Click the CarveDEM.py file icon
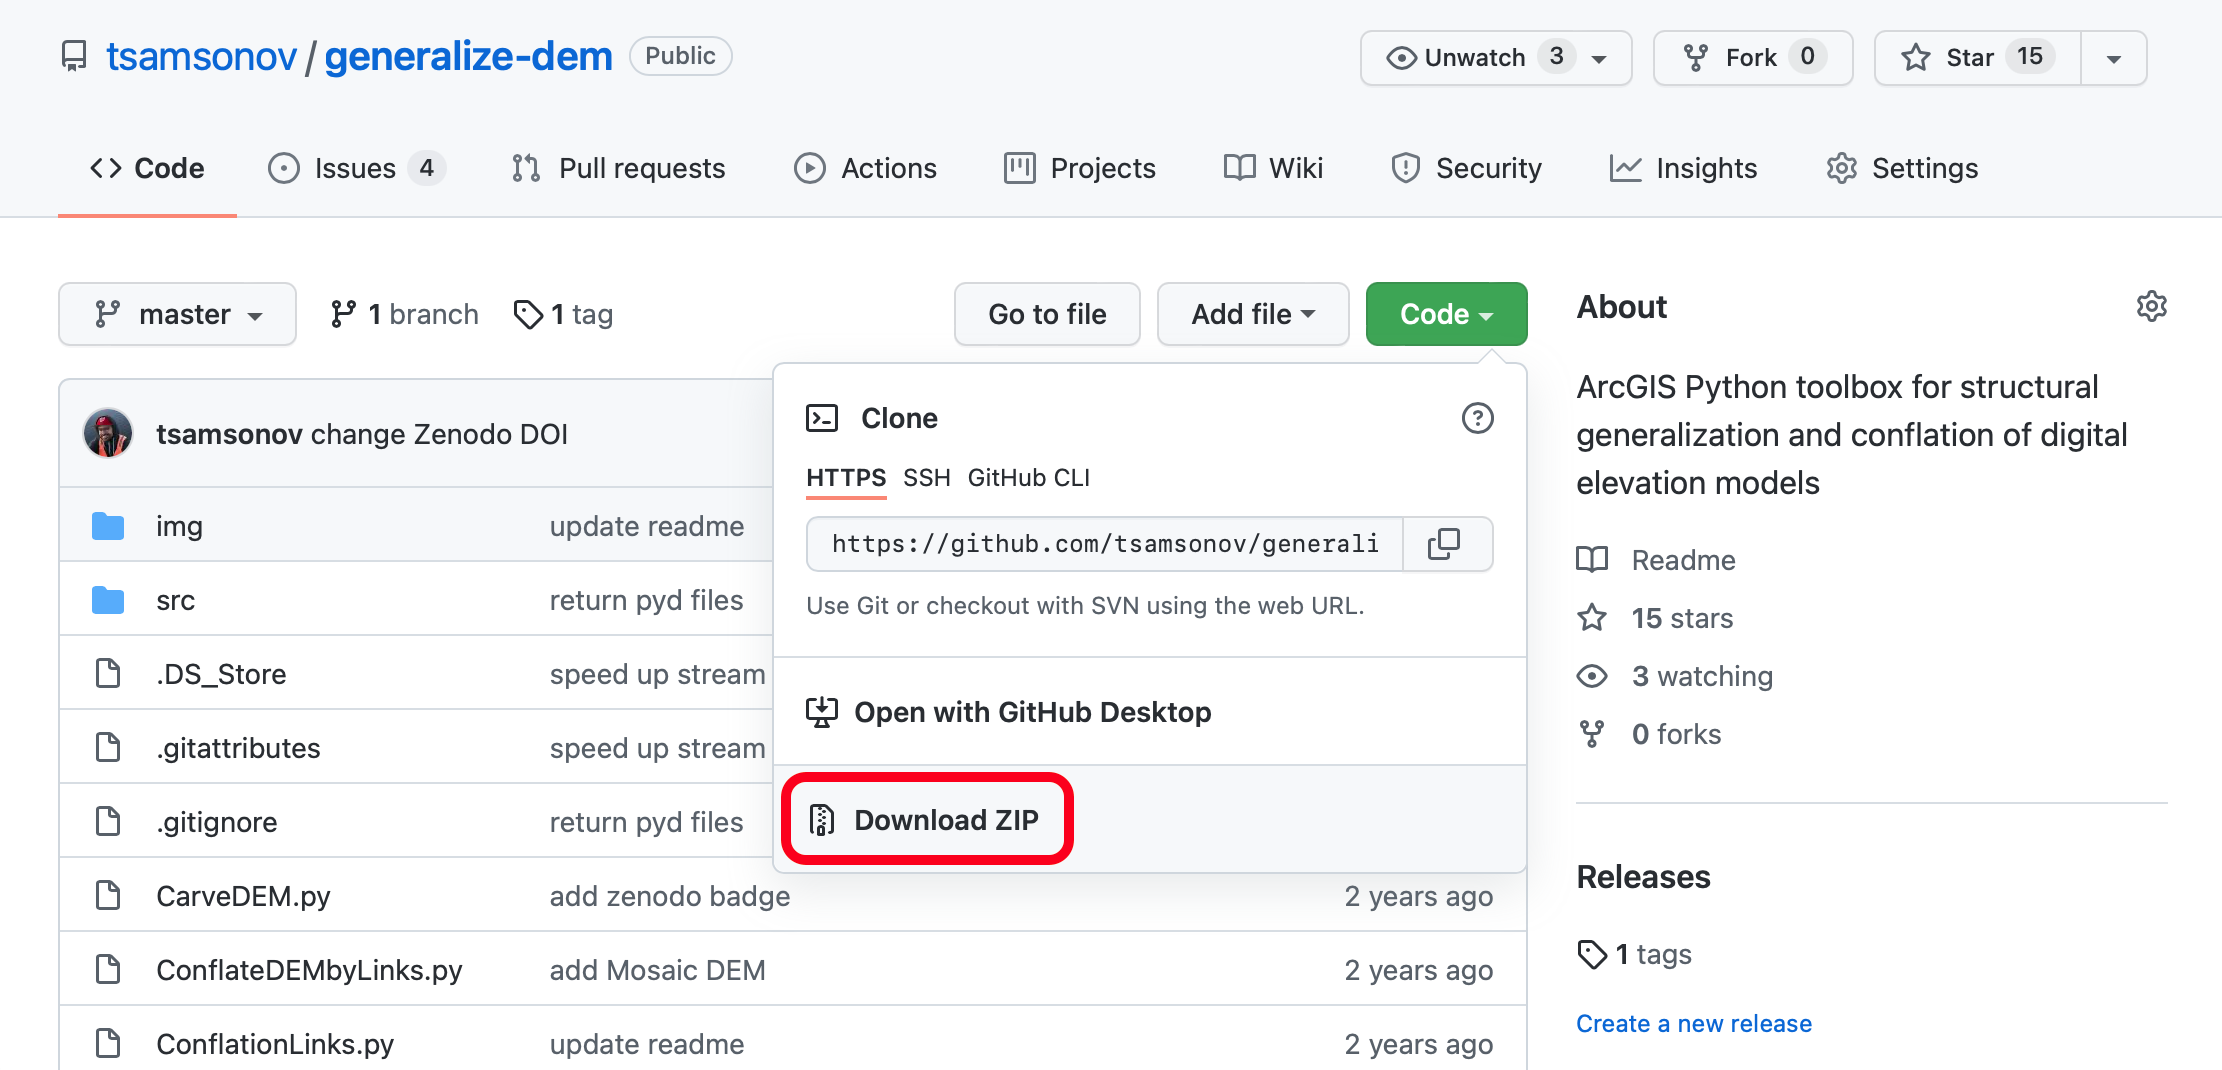Image resolution: width=2222 pixels, height=1070 pixels. point(108,896)
